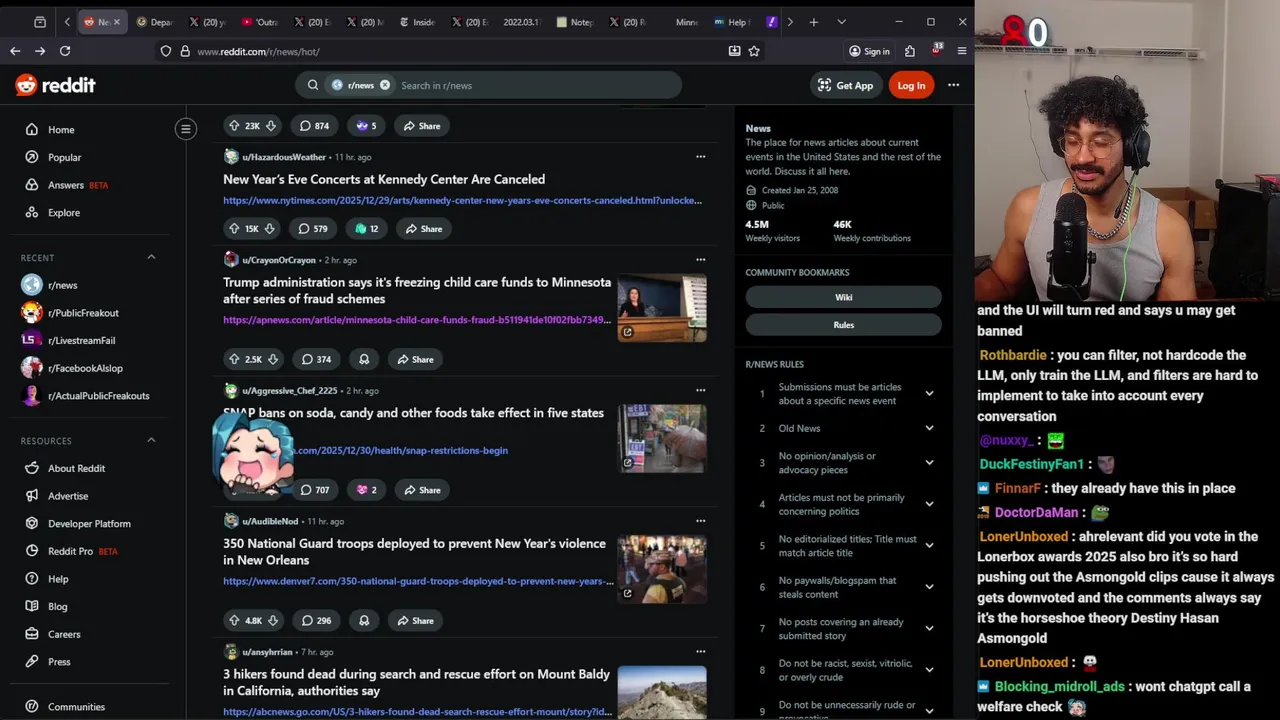Open comments on the Kennedy Center post
Viewport: 1280px width, 720px height.
click(313, 229)
